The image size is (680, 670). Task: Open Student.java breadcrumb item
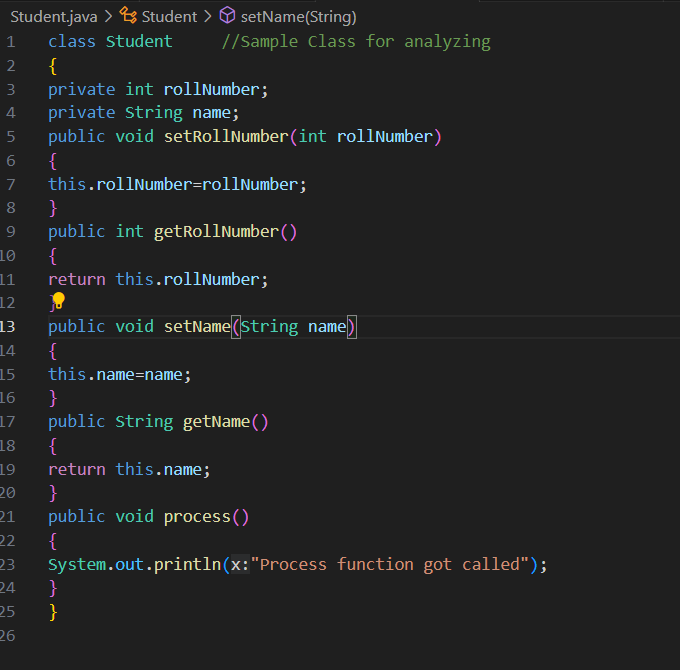(x=54, y=16)
